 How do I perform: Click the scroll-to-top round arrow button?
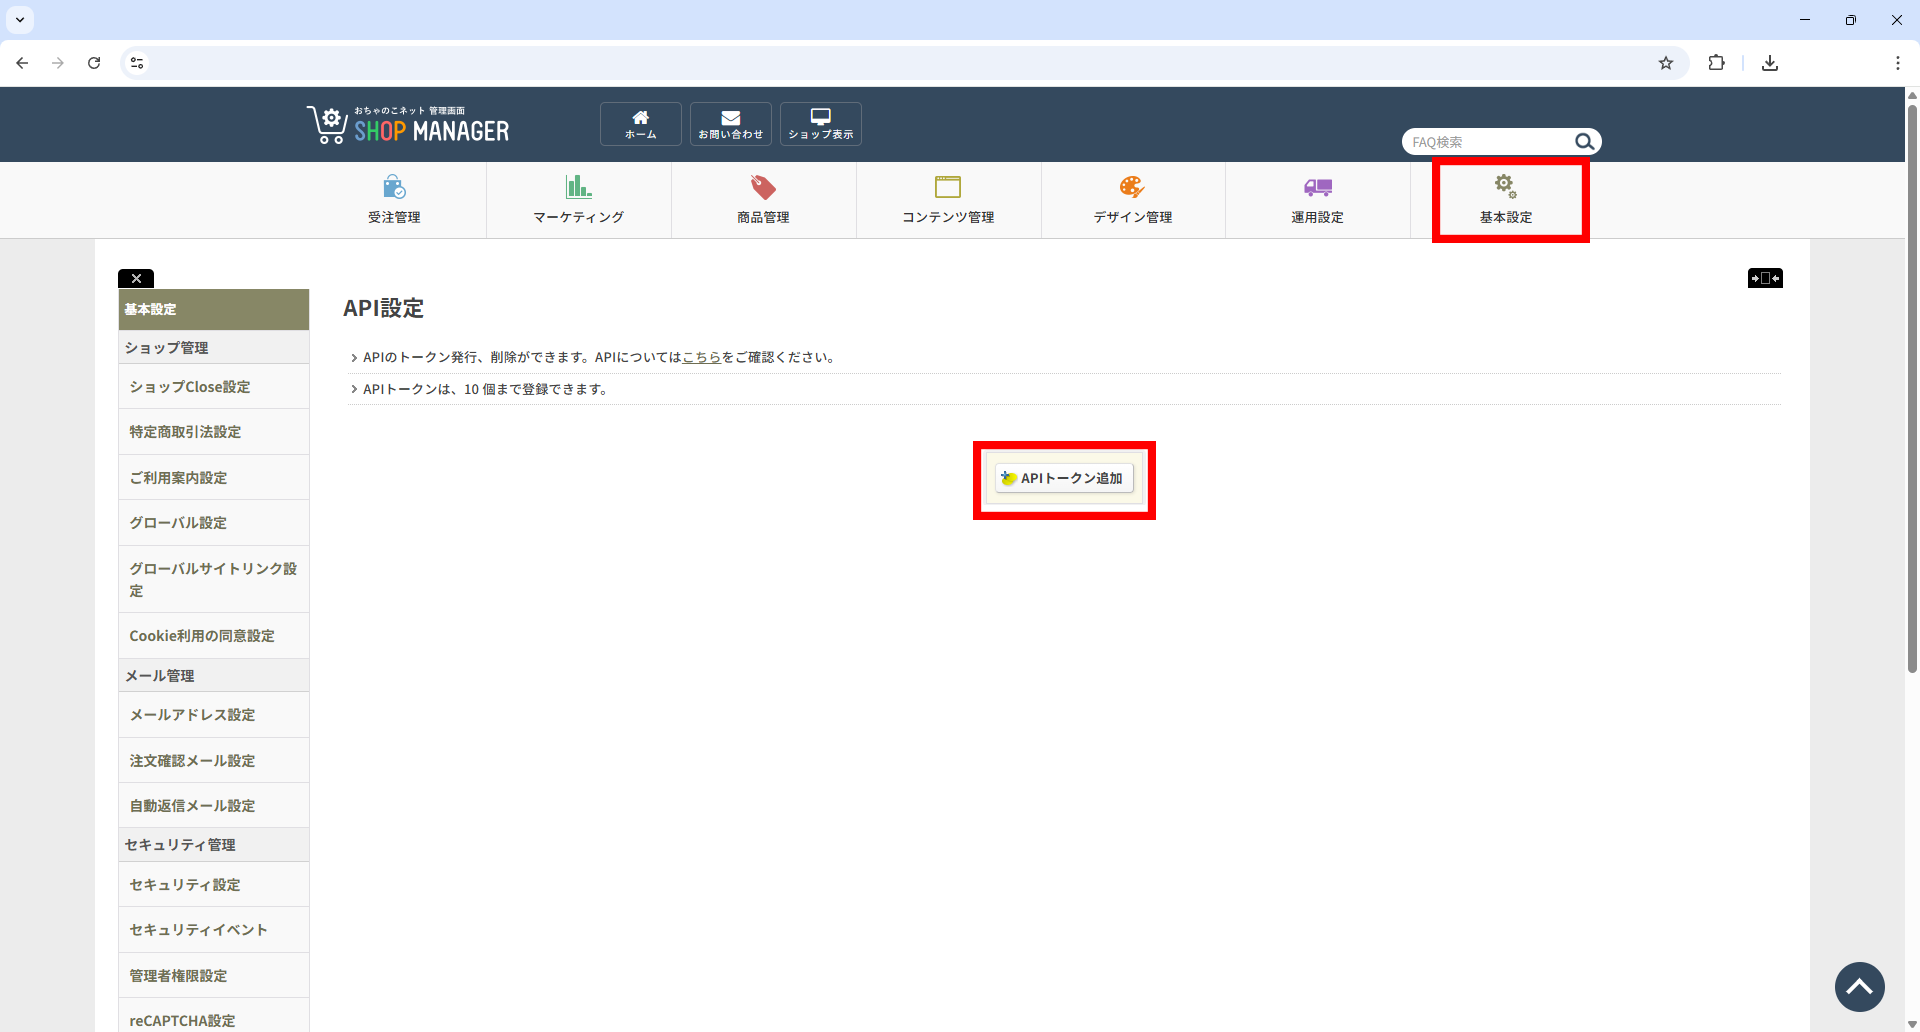point(1859,987)
